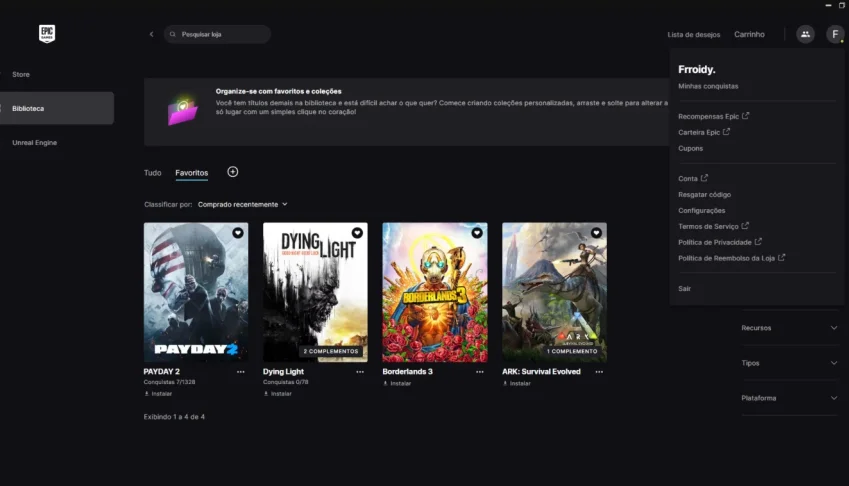Open PAYDAY 2 three-dot options menu
This screenshot has width=849, height=486.
[240, 372]
